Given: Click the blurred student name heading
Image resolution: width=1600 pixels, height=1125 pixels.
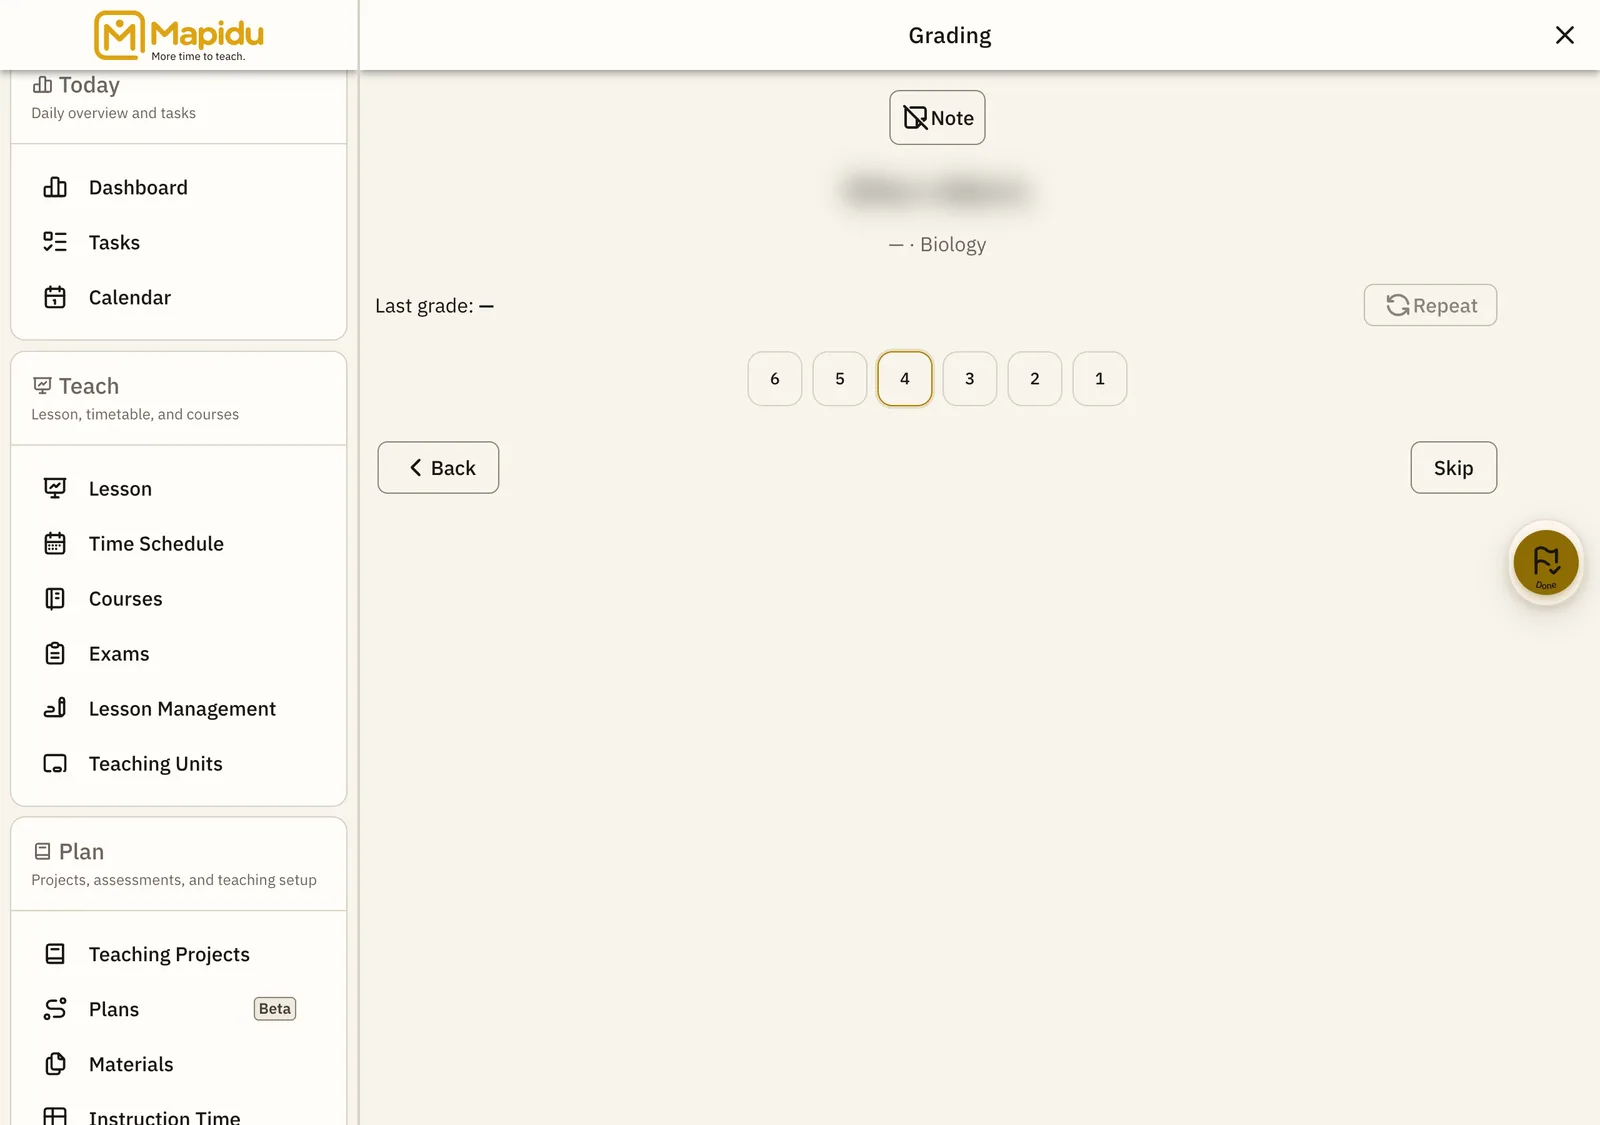Looking at the screenshot, I should (937, 190).
